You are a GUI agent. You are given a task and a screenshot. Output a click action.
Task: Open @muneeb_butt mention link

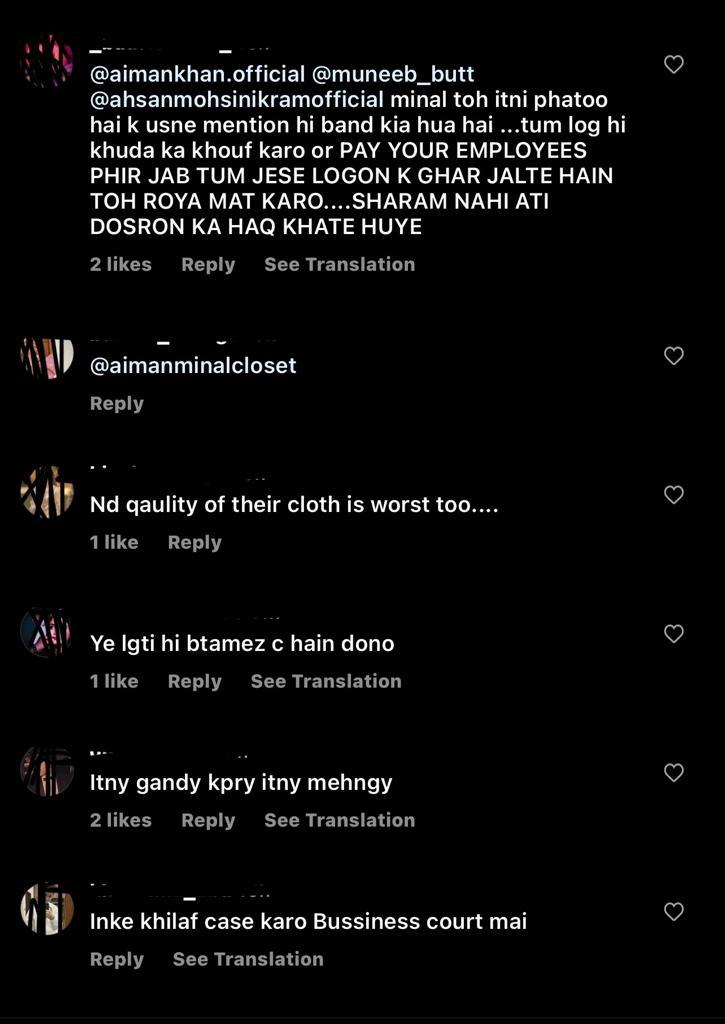point(393,74)
